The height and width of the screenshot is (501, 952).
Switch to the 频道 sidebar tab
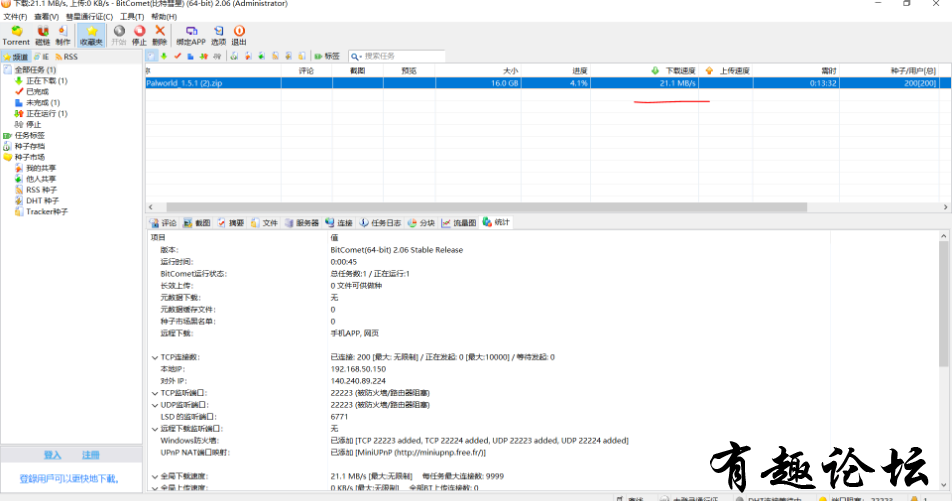(16, 56)
